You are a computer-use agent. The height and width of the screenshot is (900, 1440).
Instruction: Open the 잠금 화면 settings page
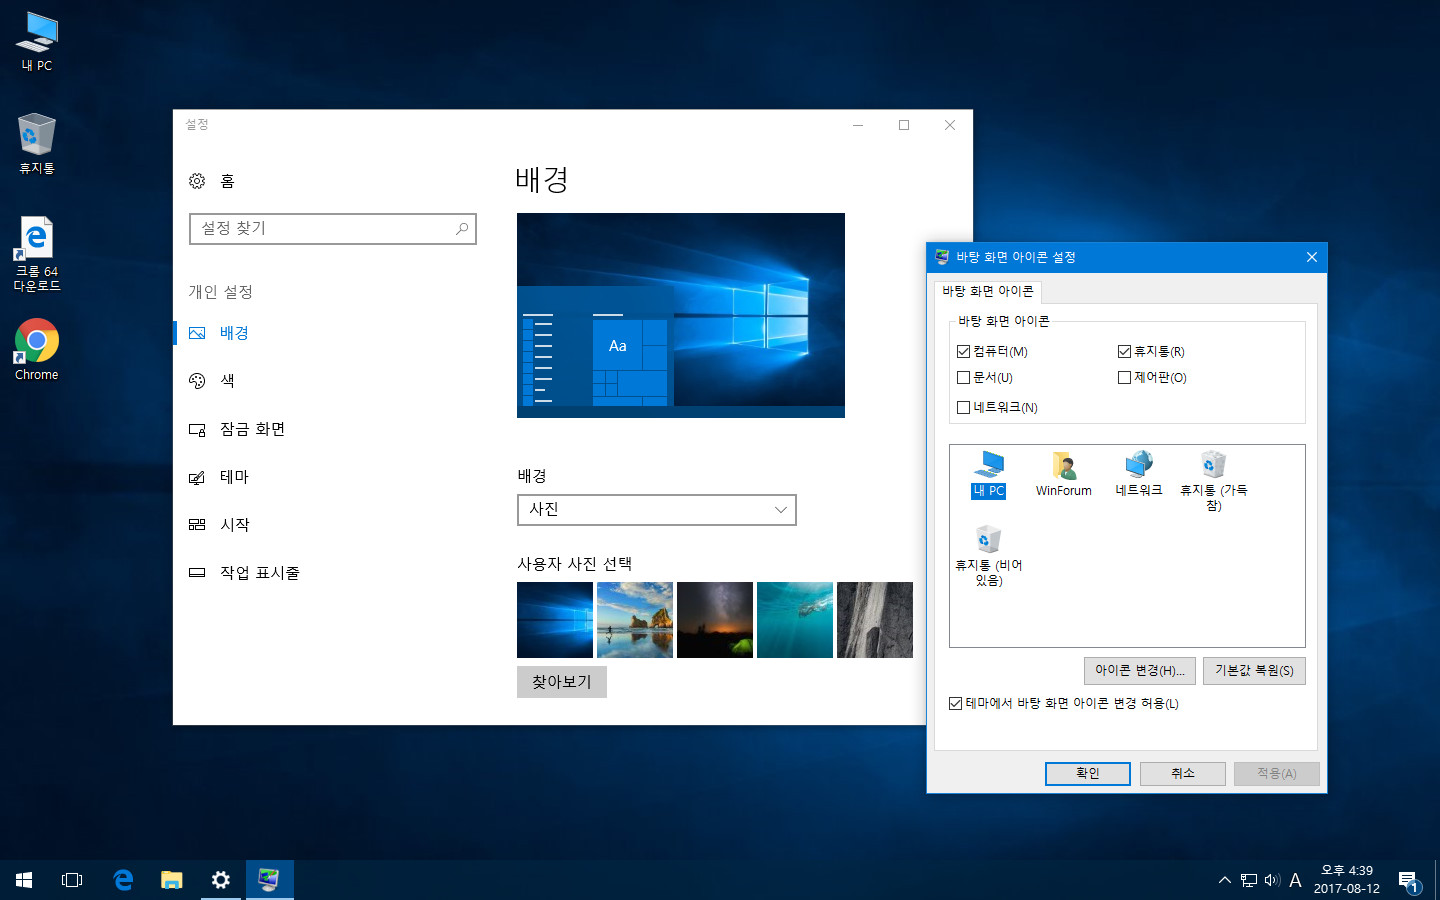pos(237,429)
